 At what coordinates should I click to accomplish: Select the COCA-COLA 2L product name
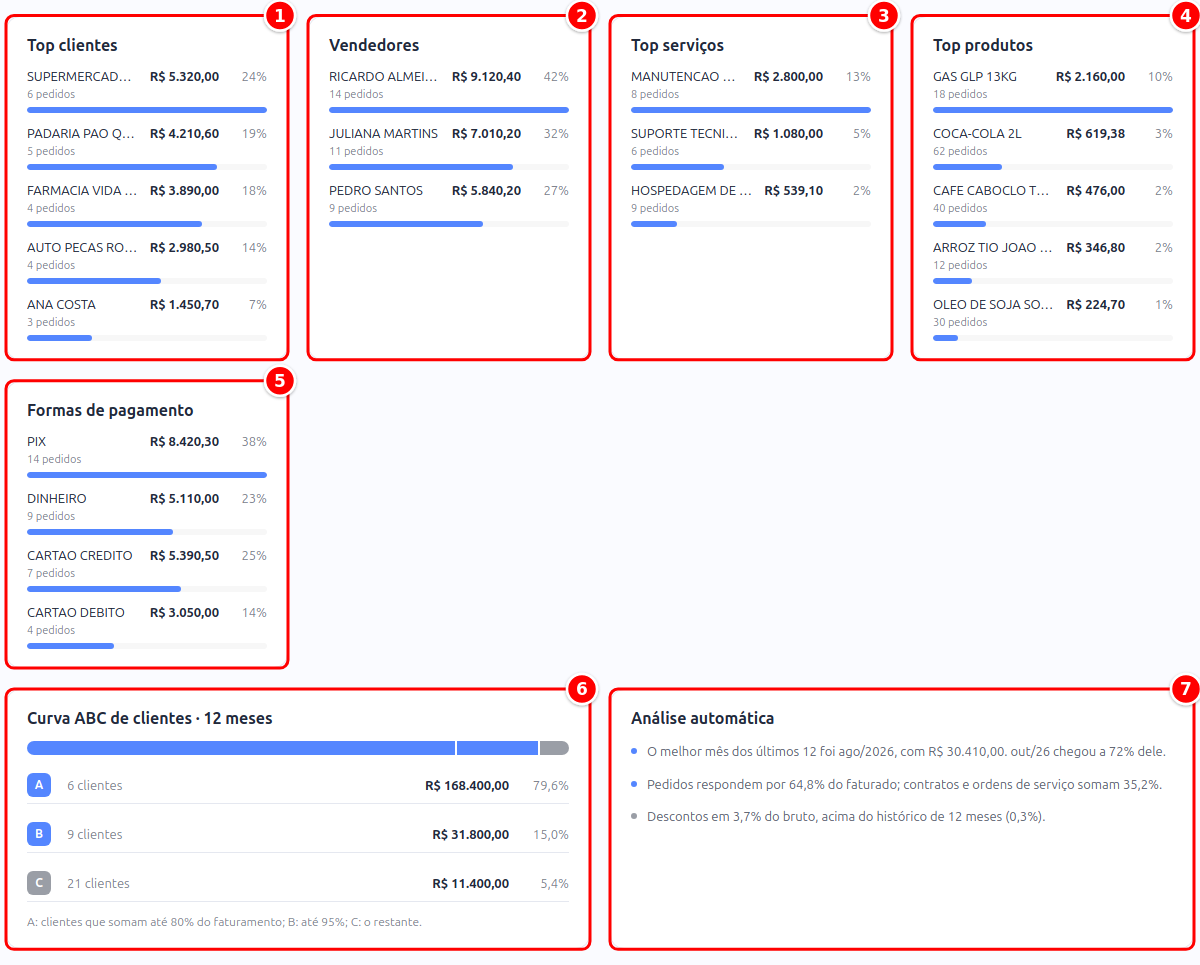pos(978,134)
